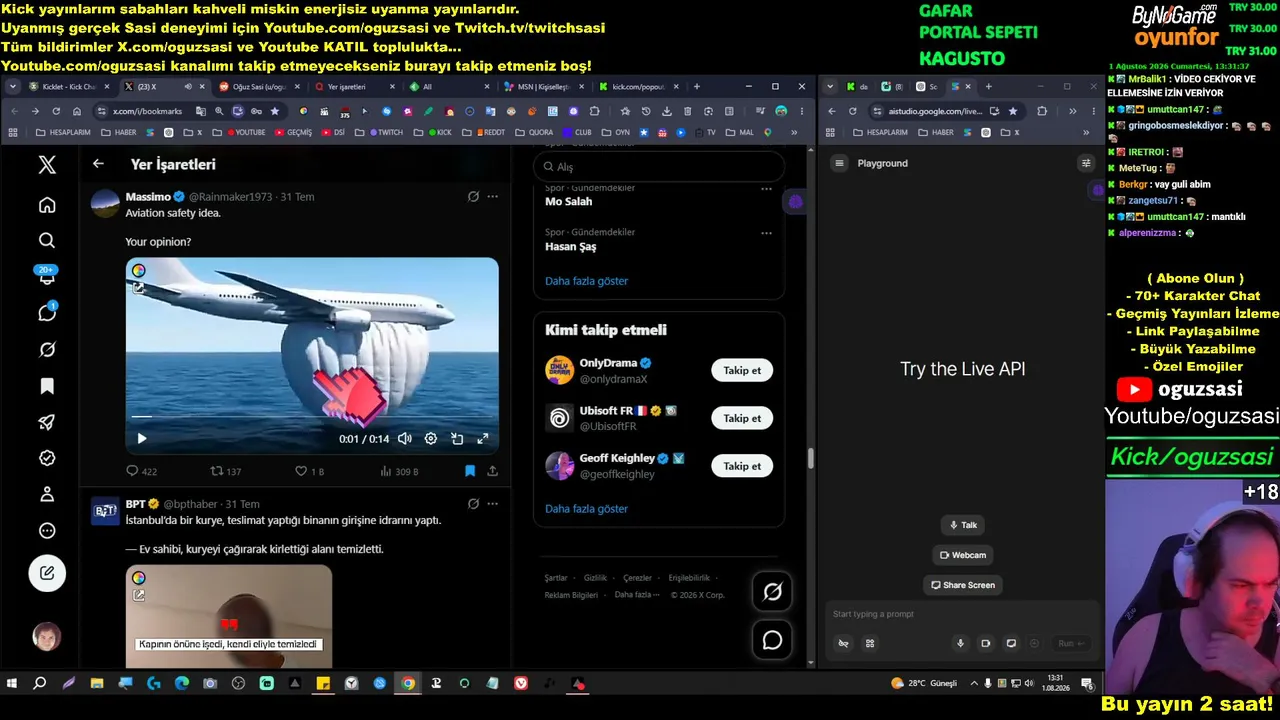Show more trends via 'Daha fazla göster'

coord(586,281)
